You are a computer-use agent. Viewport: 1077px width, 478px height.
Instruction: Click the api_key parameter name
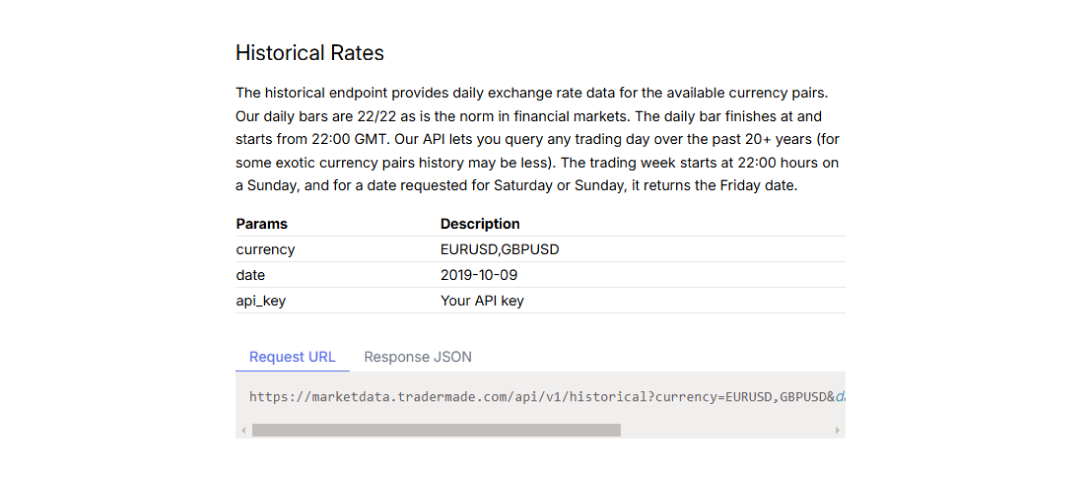(x=260, y=301)
